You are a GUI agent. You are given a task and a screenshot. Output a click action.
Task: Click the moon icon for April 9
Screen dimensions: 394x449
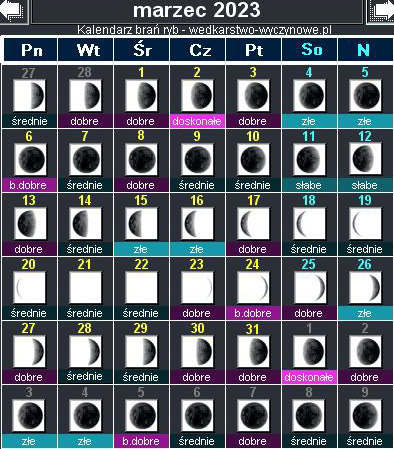[x=365, y=416]
